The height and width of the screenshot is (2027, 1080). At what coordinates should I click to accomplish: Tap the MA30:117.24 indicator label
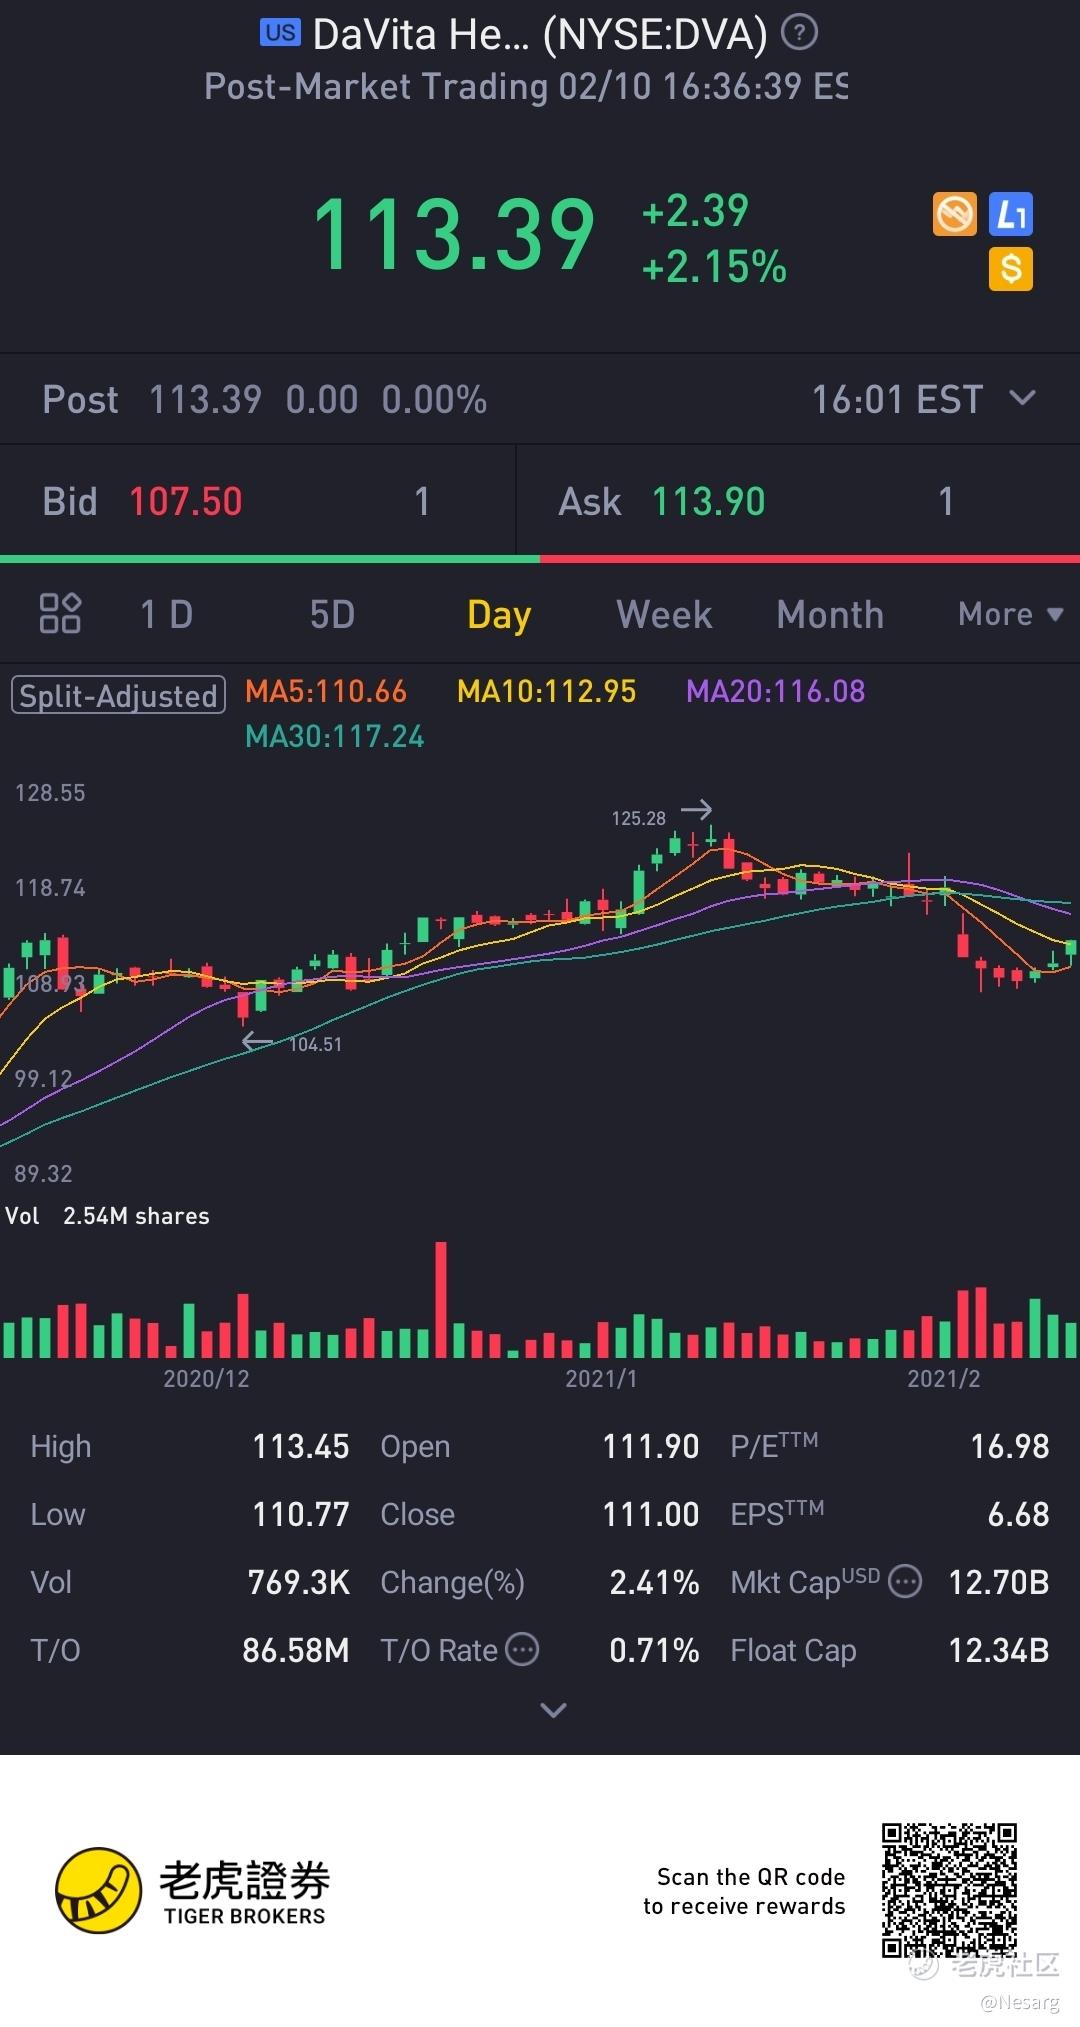(335, 737)
